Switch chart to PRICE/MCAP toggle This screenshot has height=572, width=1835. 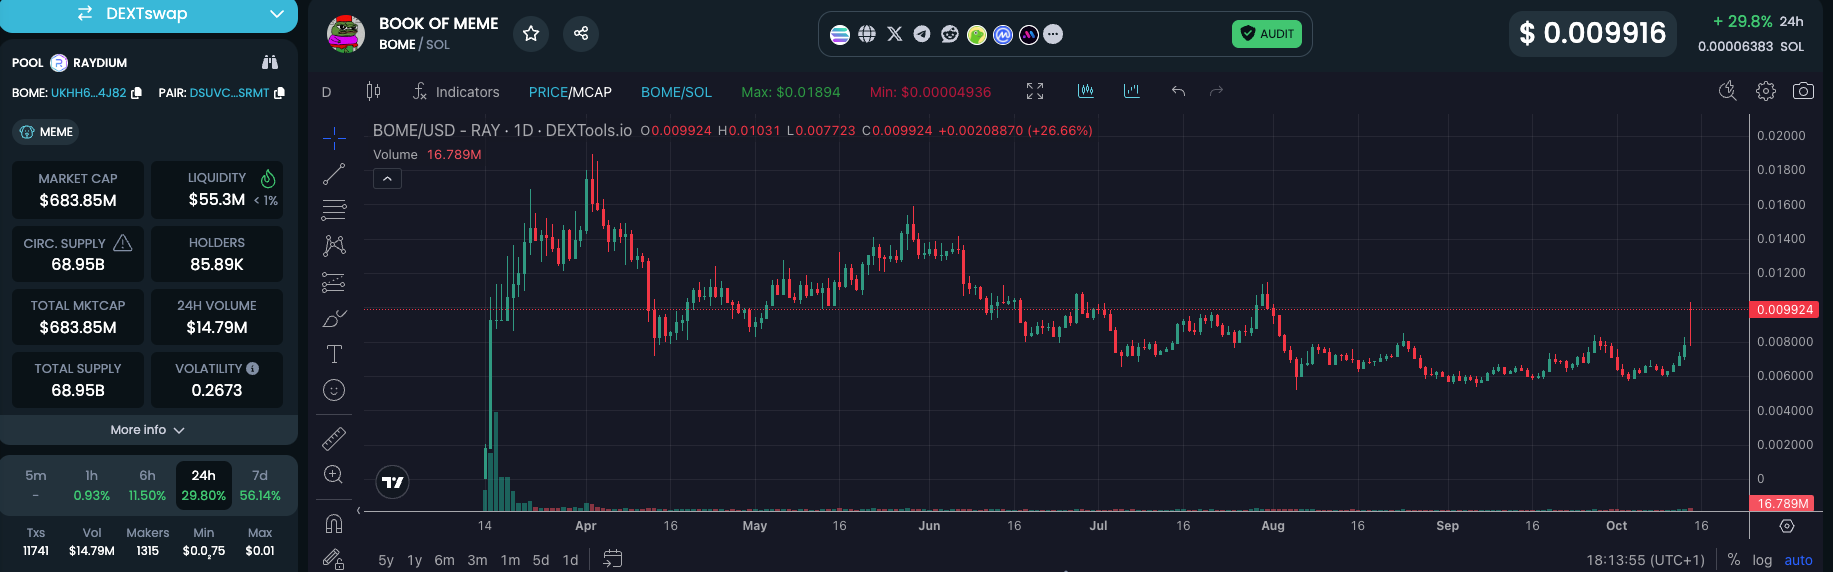(570, 92)
